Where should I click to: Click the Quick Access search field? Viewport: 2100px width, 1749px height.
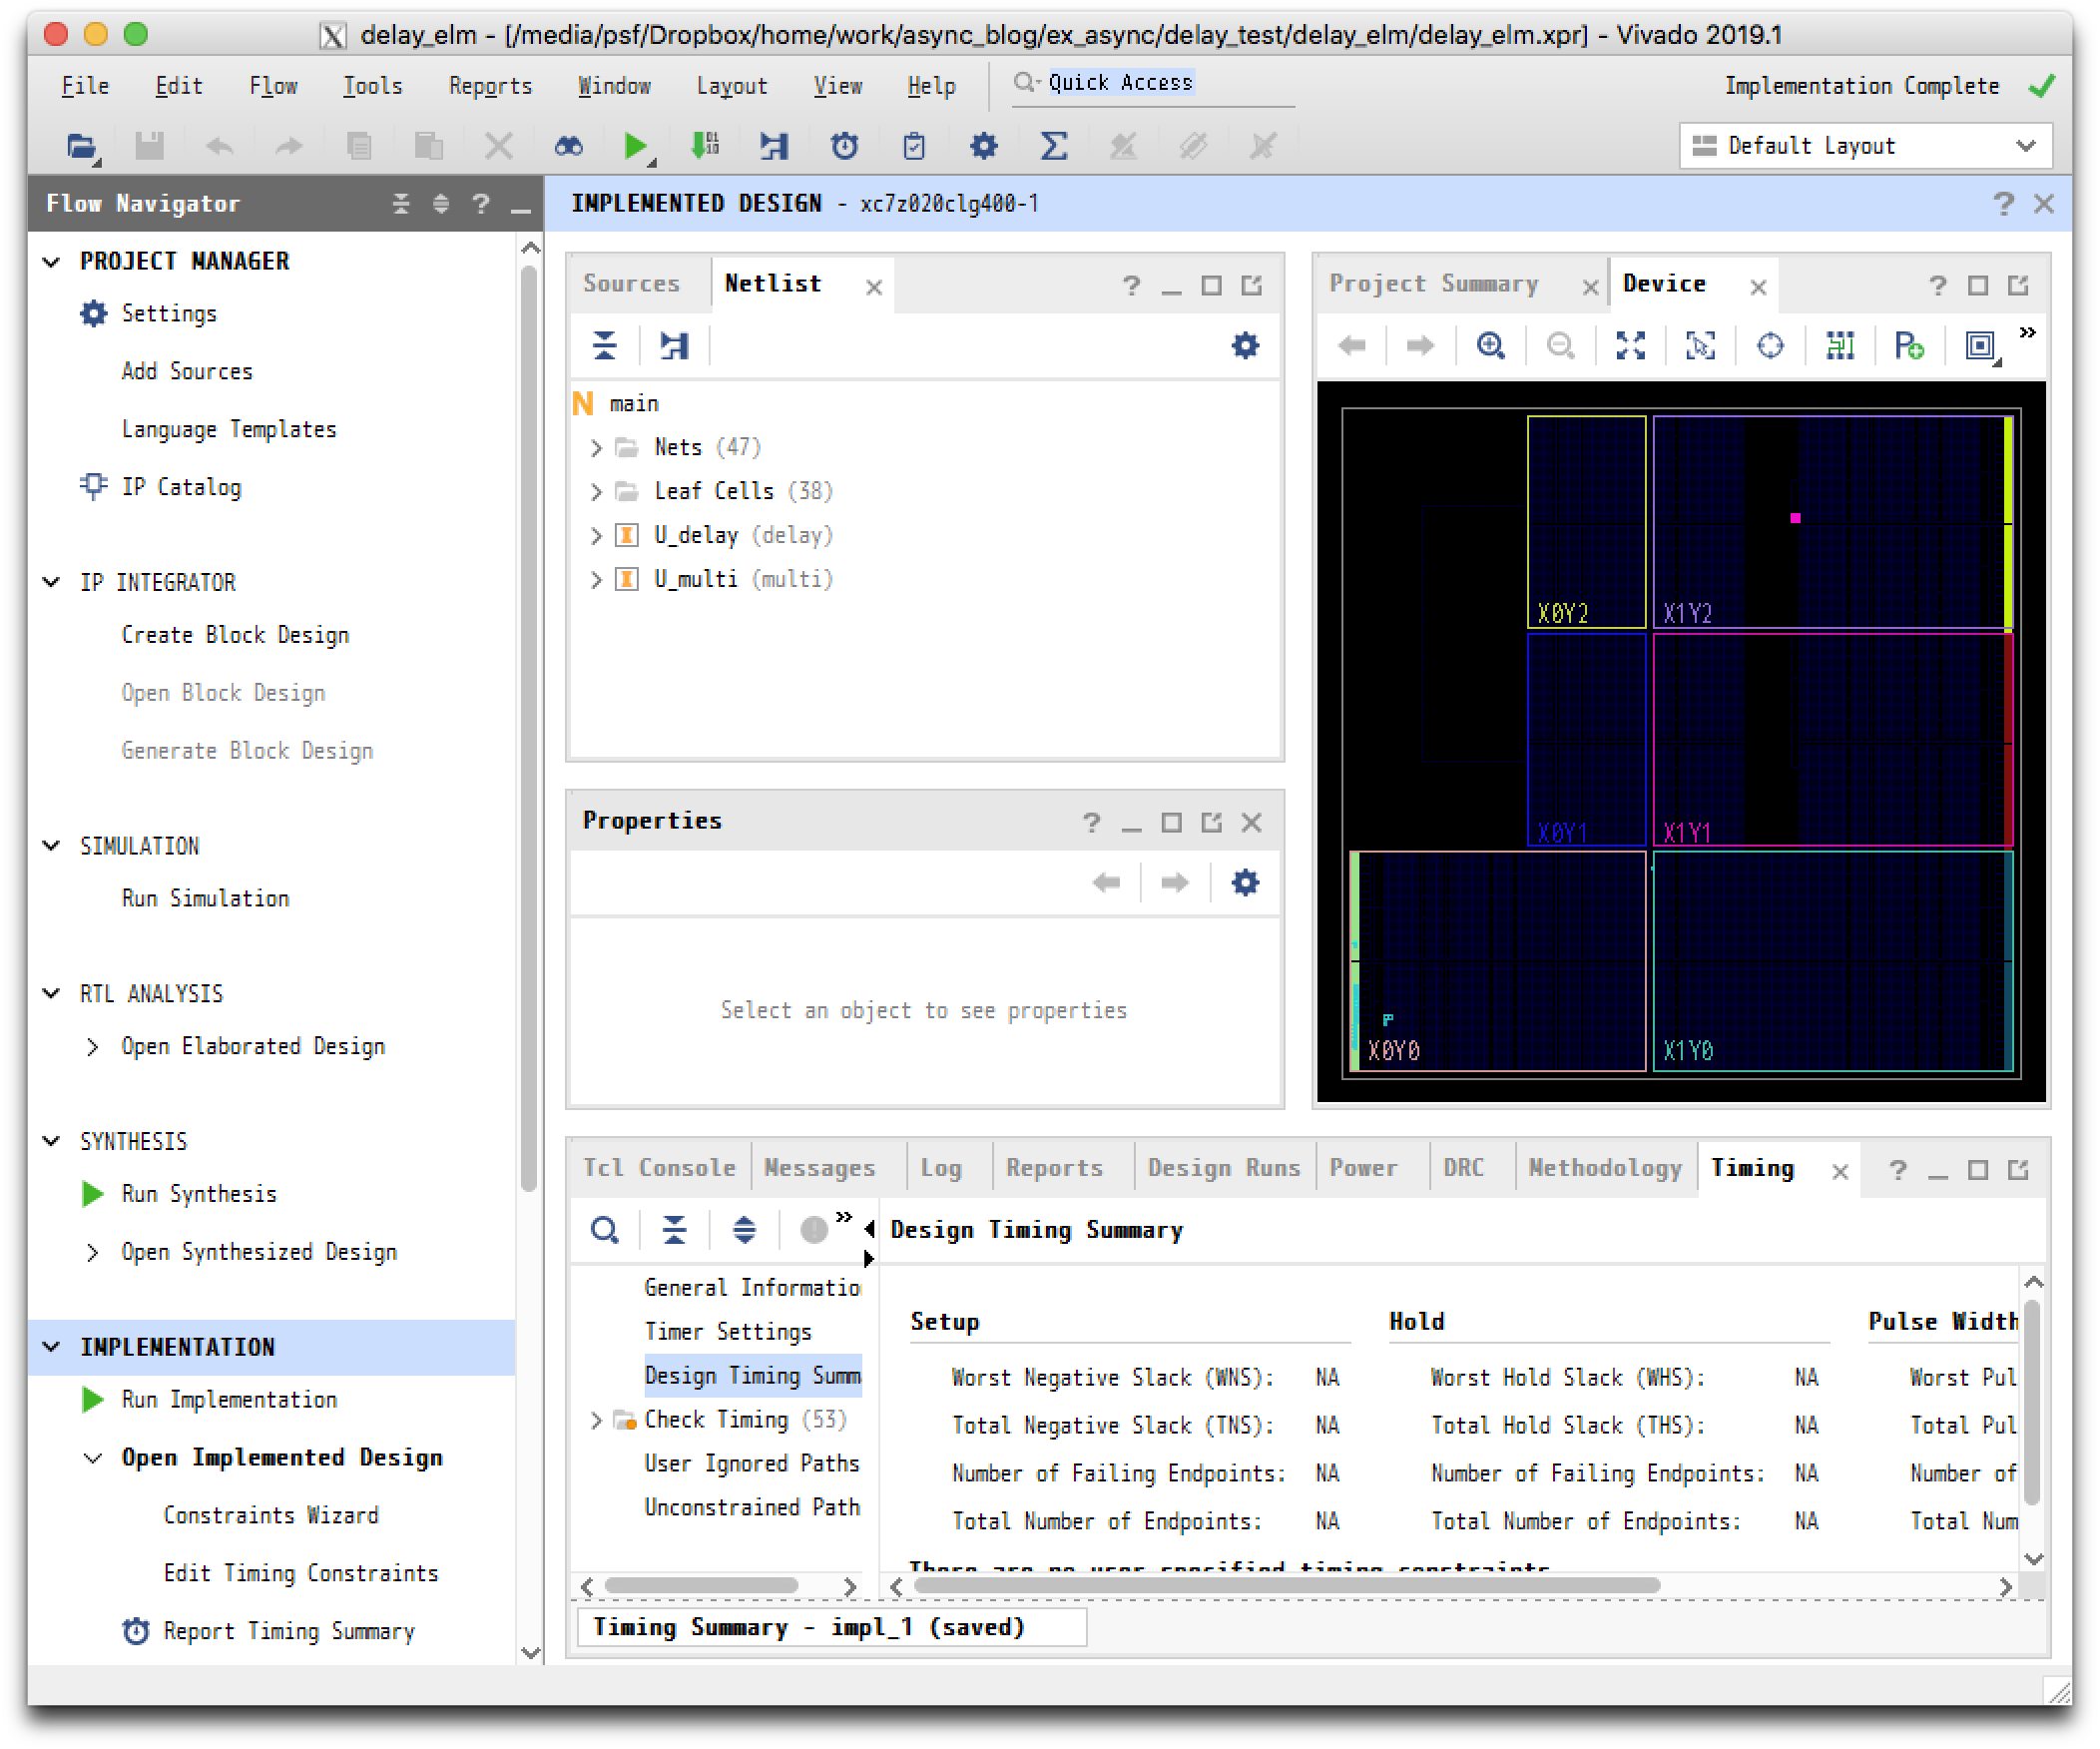1150,83
